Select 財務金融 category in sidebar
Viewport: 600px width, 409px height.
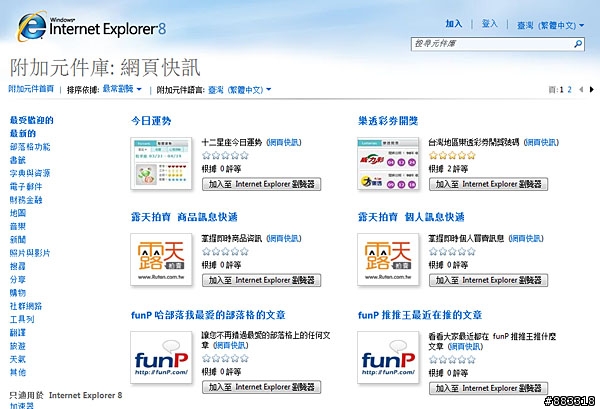click(26, 200)
